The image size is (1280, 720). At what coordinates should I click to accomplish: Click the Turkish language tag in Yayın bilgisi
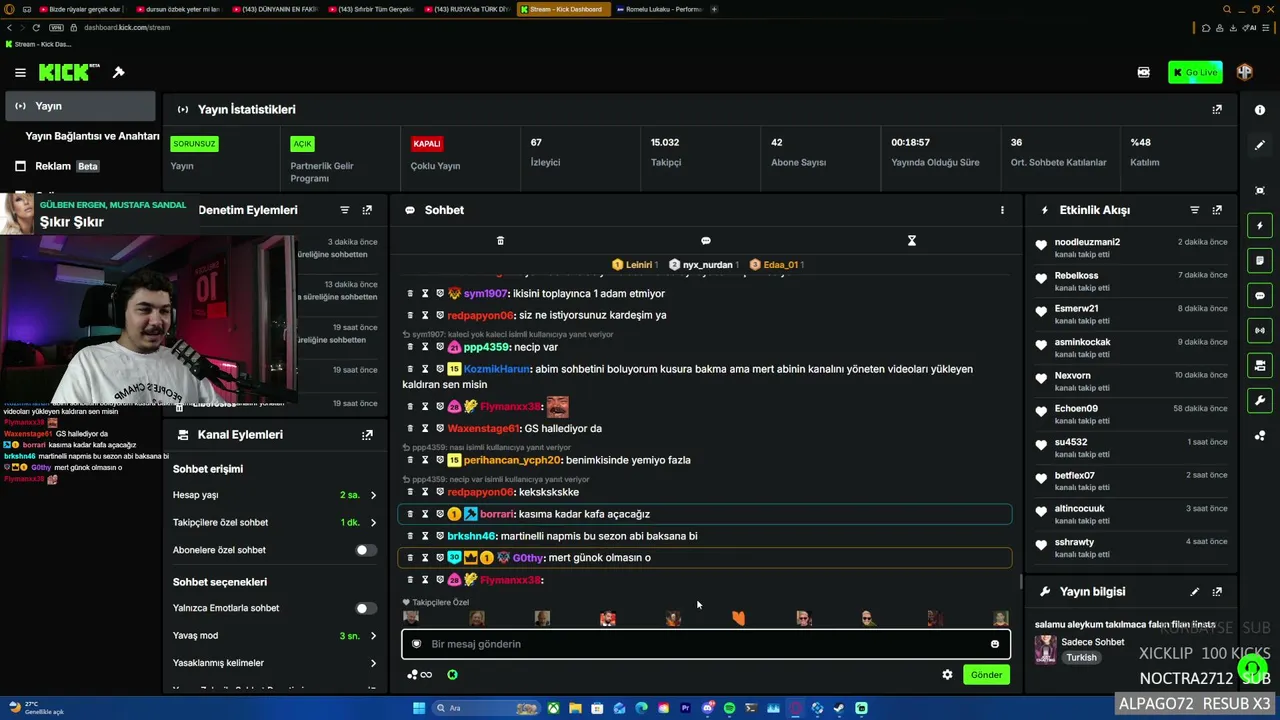point(1081,658)
